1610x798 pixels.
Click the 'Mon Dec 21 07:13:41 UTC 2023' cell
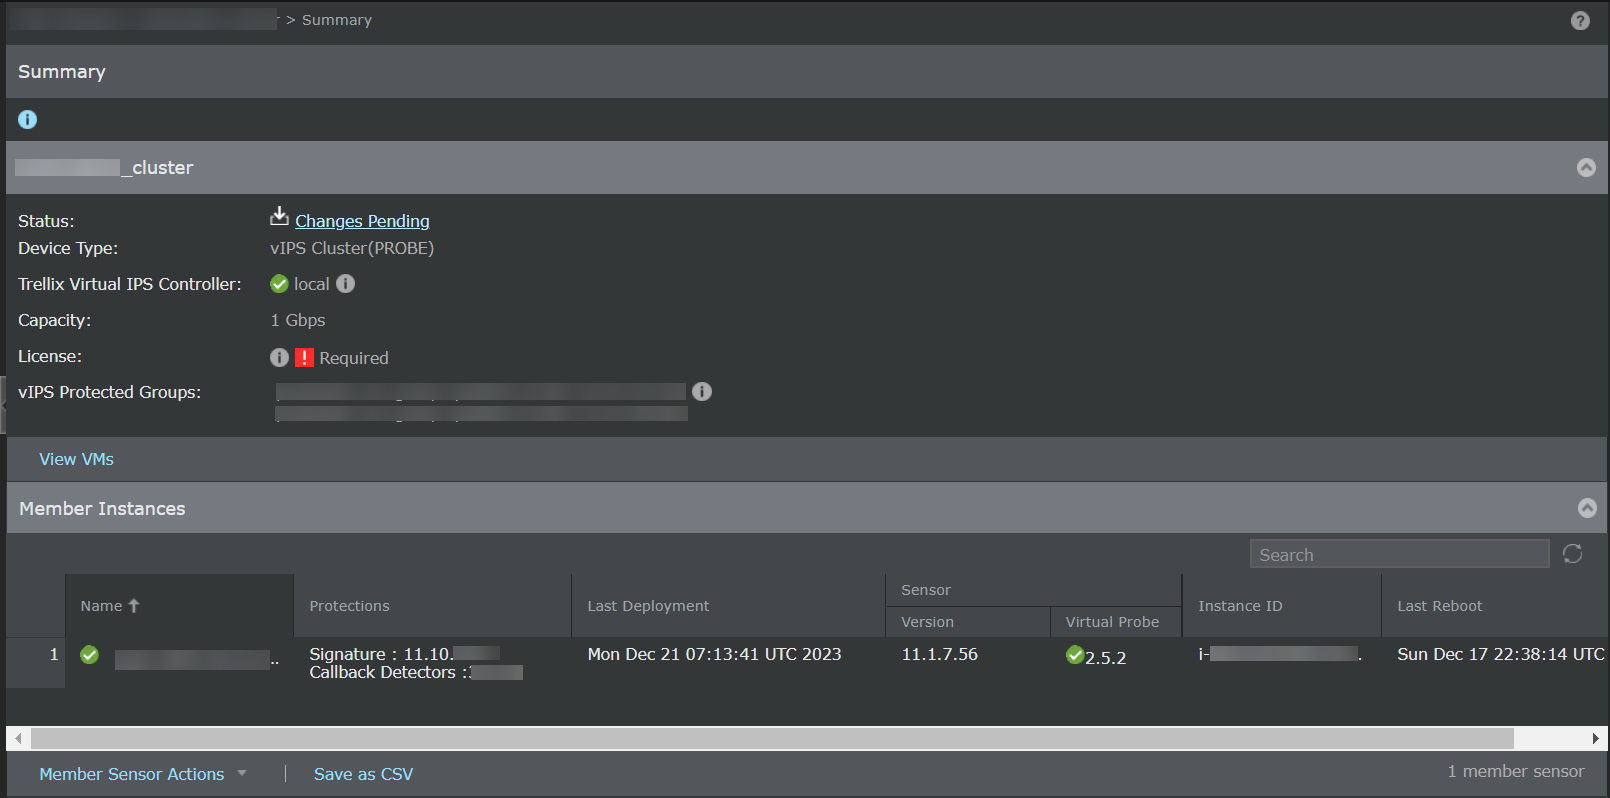click(x=714, y=654)
